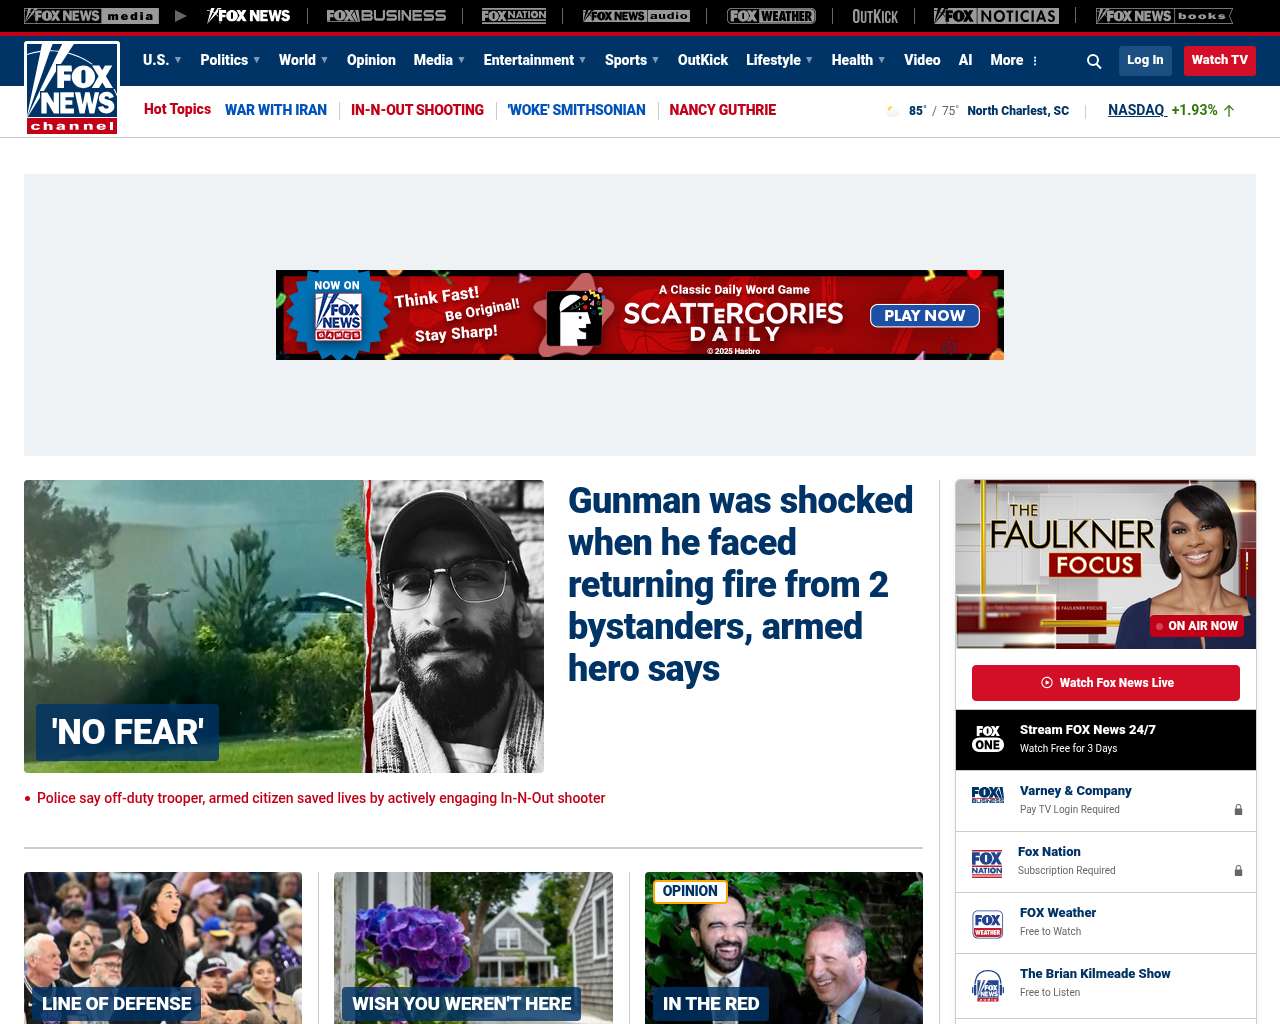
Task: Select the 'WOKE' SMITHSONIAN hot topic
Action: click(x=577, y=110)
